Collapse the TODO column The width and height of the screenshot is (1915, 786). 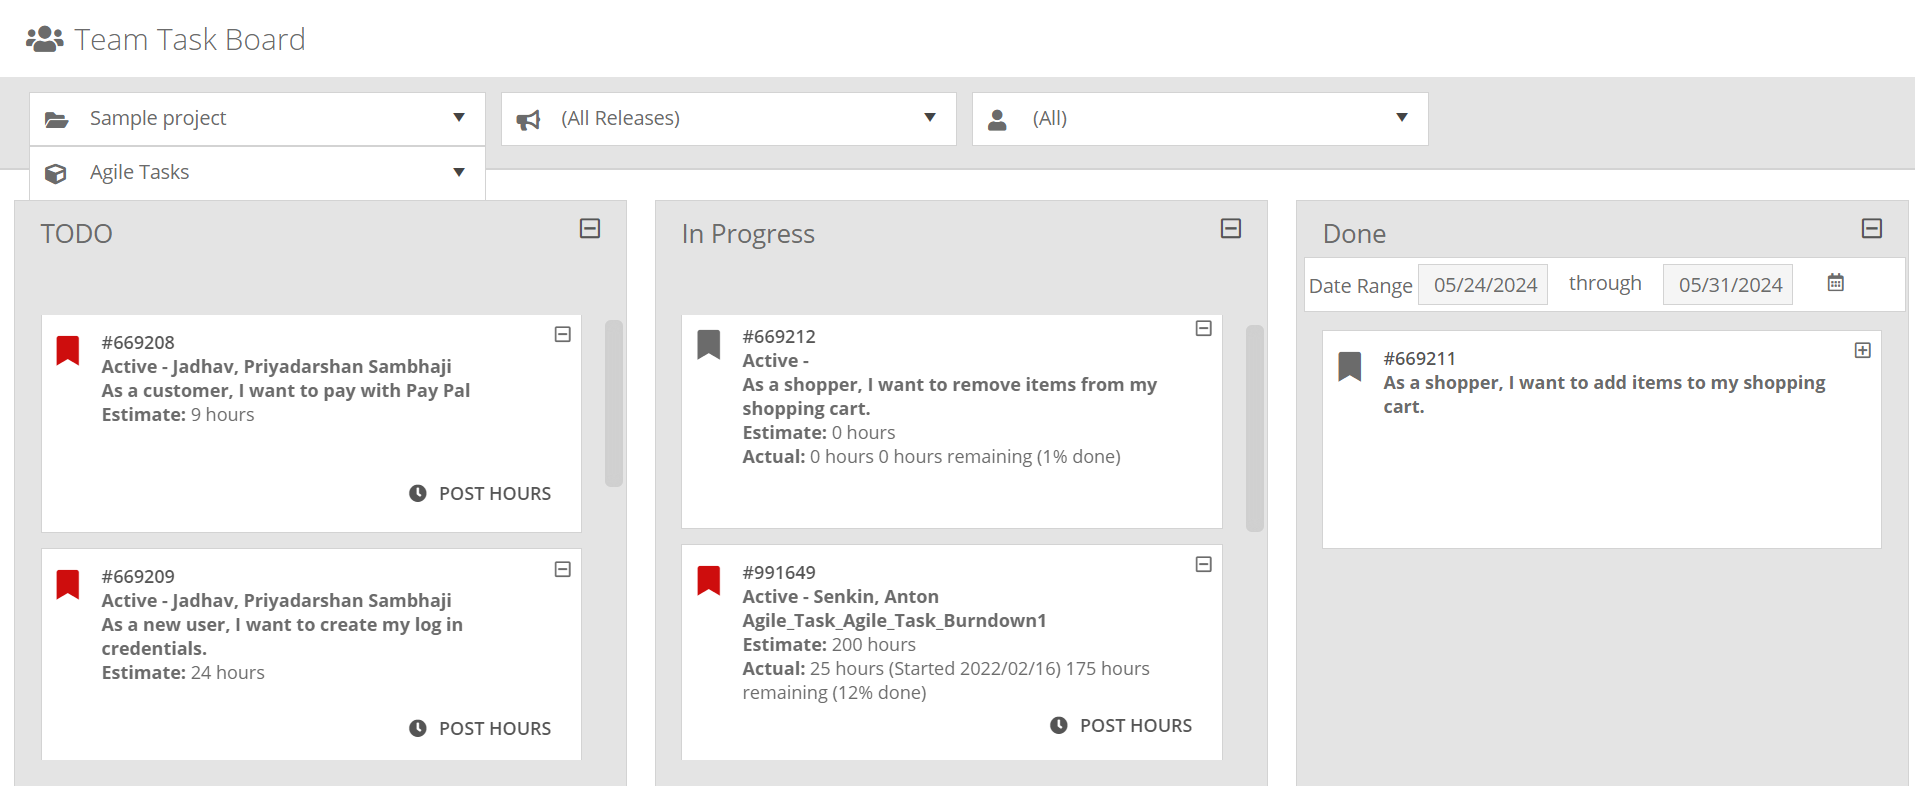[590, 229]
